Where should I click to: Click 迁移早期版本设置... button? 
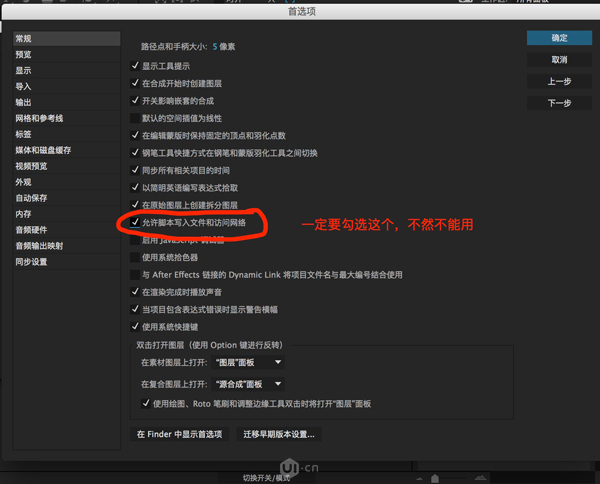278,434
